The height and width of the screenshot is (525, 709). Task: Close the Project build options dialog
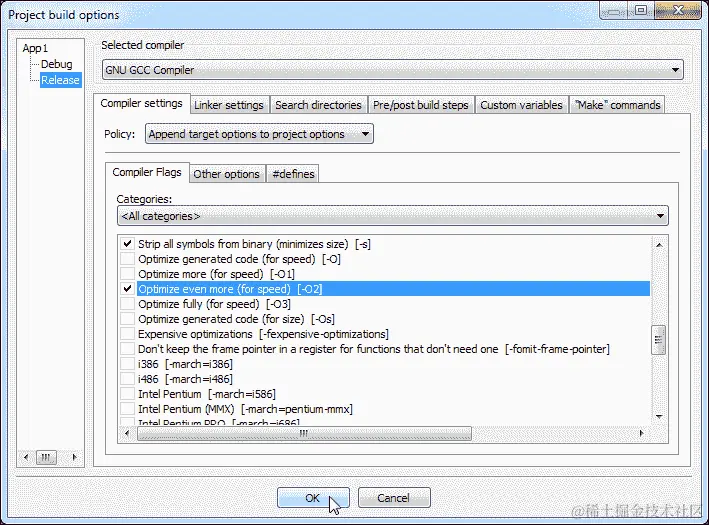pos(678,10)
